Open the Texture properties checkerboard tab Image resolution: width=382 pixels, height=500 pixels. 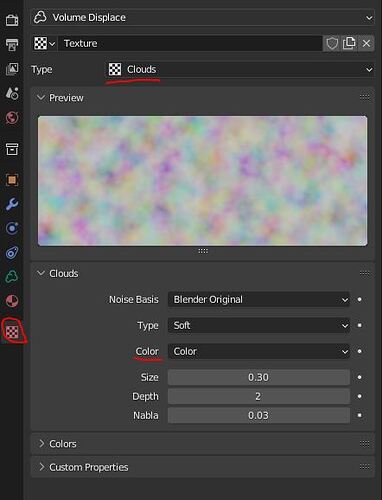(12, 332)
